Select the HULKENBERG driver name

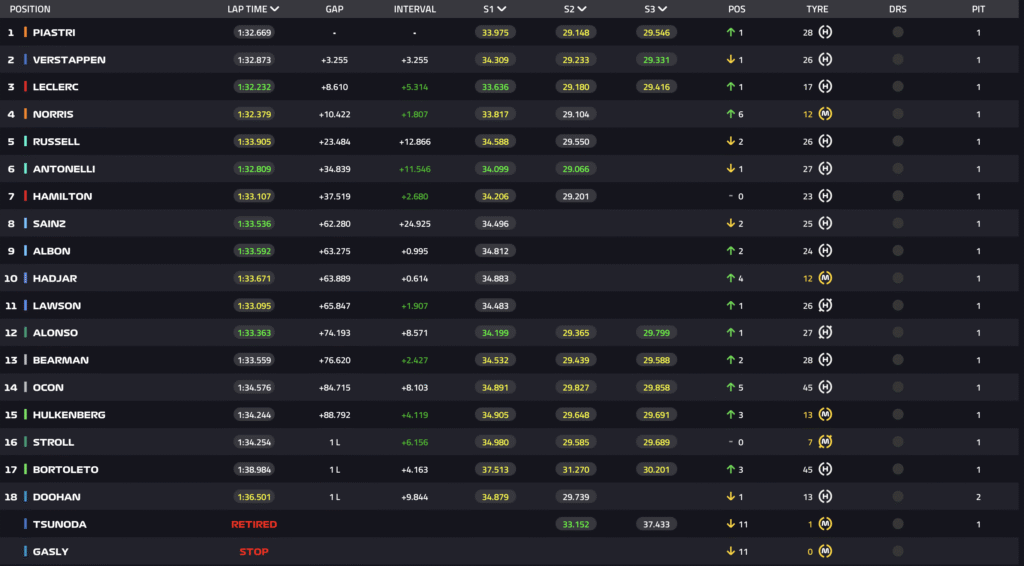point(69,415)
